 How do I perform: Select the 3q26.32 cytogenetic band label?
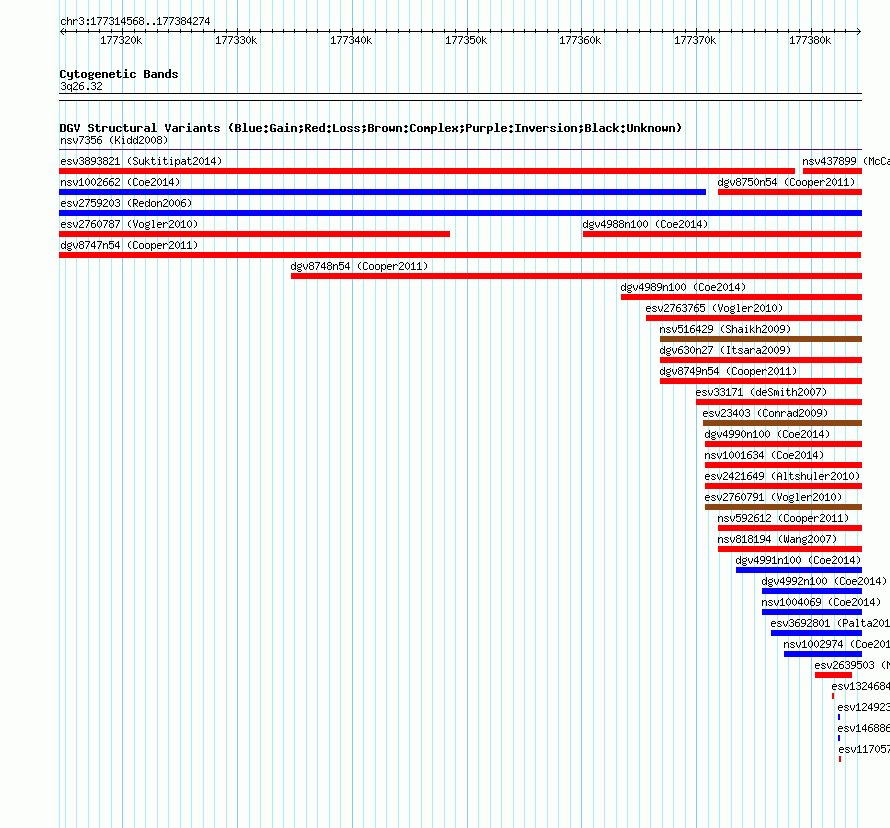click(x=81, y=86)
